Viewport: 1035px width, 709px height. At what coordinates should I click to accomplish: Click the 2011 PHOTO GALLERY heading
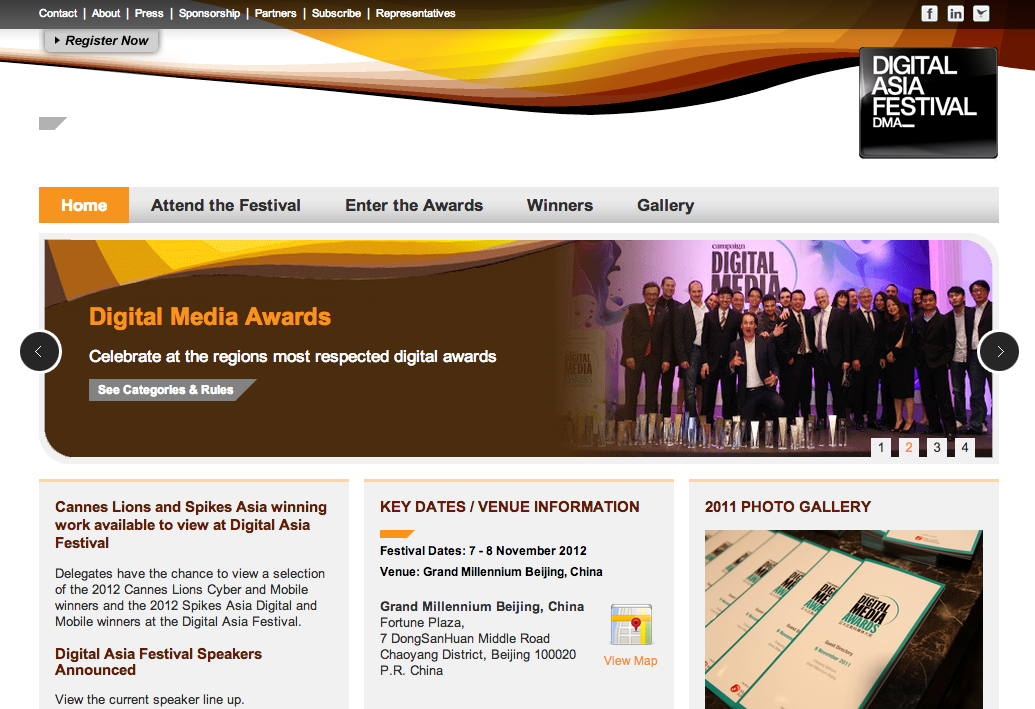point(787,507)
